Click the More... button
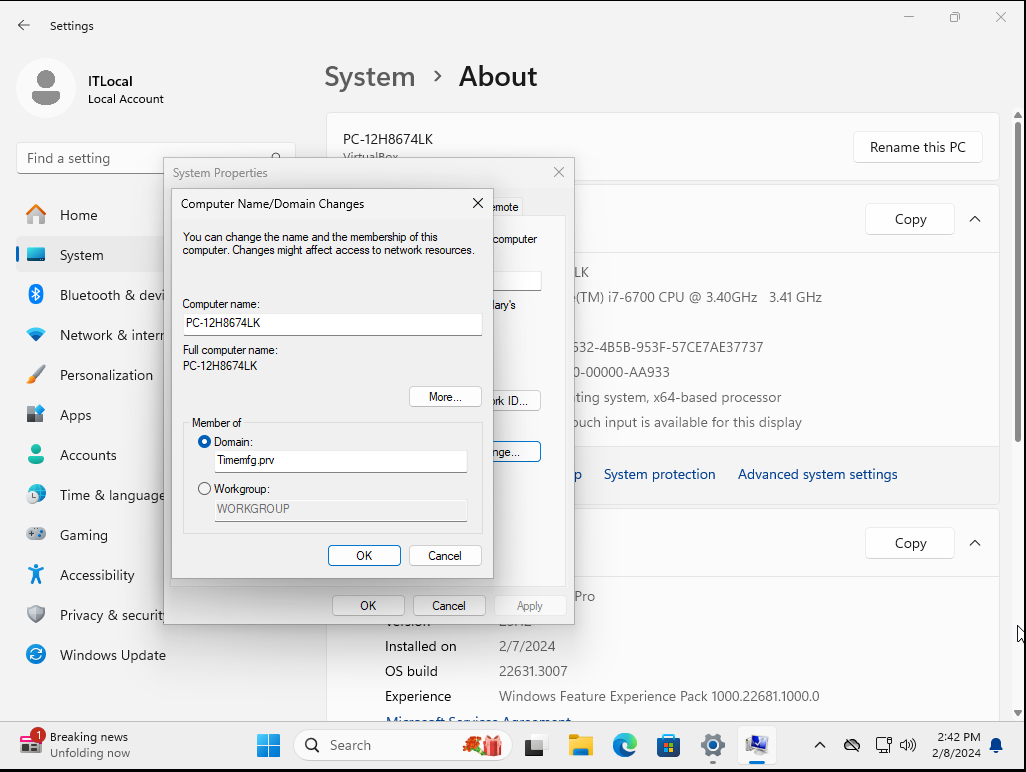 (445, 396)
